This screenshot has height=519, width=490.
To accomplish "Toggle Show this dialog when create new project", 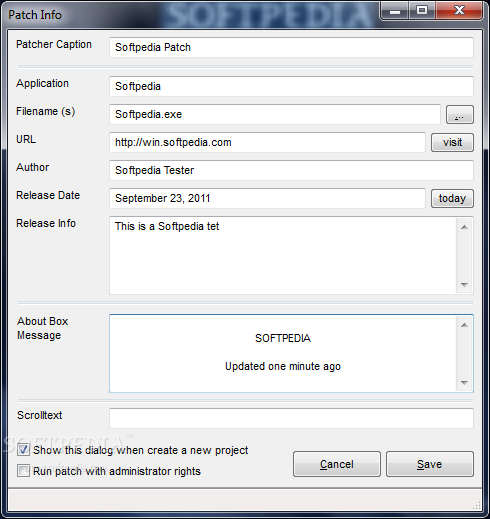I will click(23, 450).
